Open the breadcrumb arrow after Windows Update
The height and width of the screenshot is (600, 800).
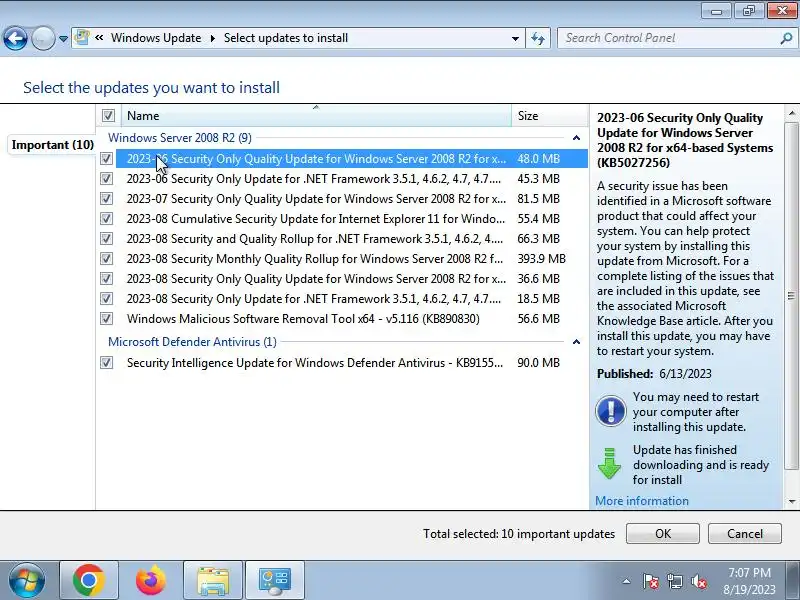point(213,38)
